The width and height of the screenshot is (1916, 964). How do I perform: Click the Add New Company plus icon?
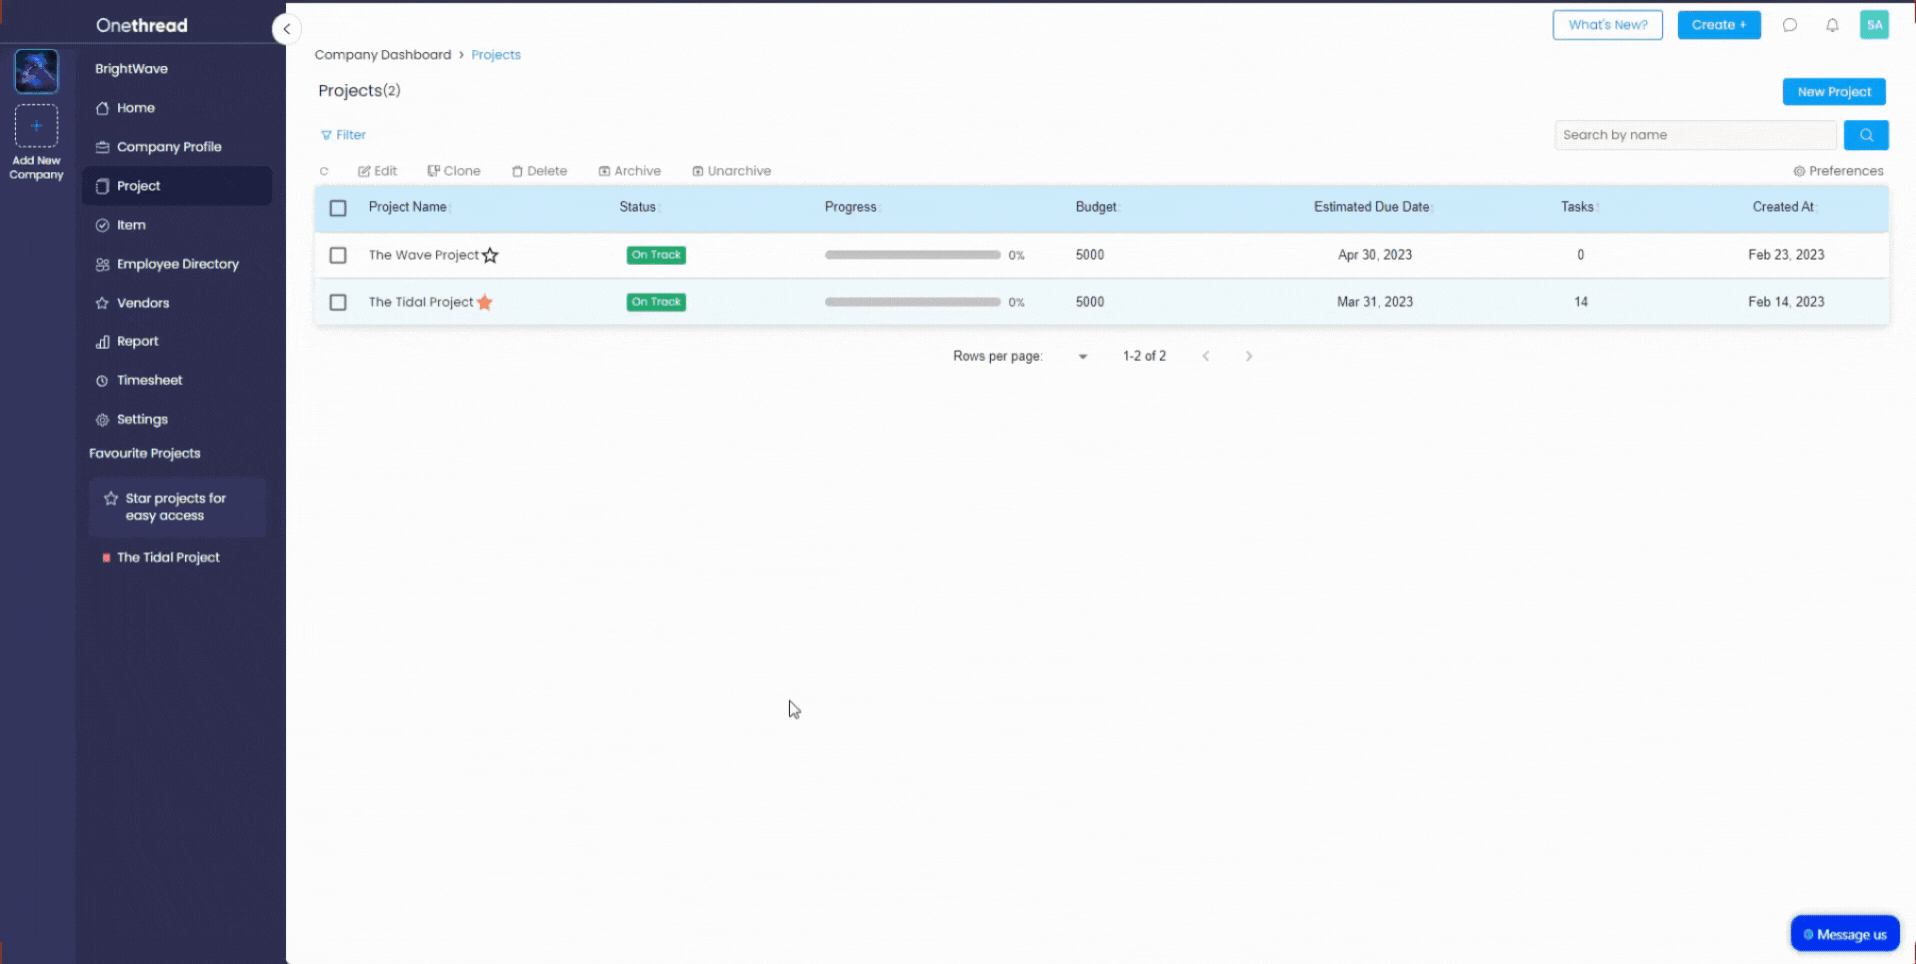(x=36, y=126)
